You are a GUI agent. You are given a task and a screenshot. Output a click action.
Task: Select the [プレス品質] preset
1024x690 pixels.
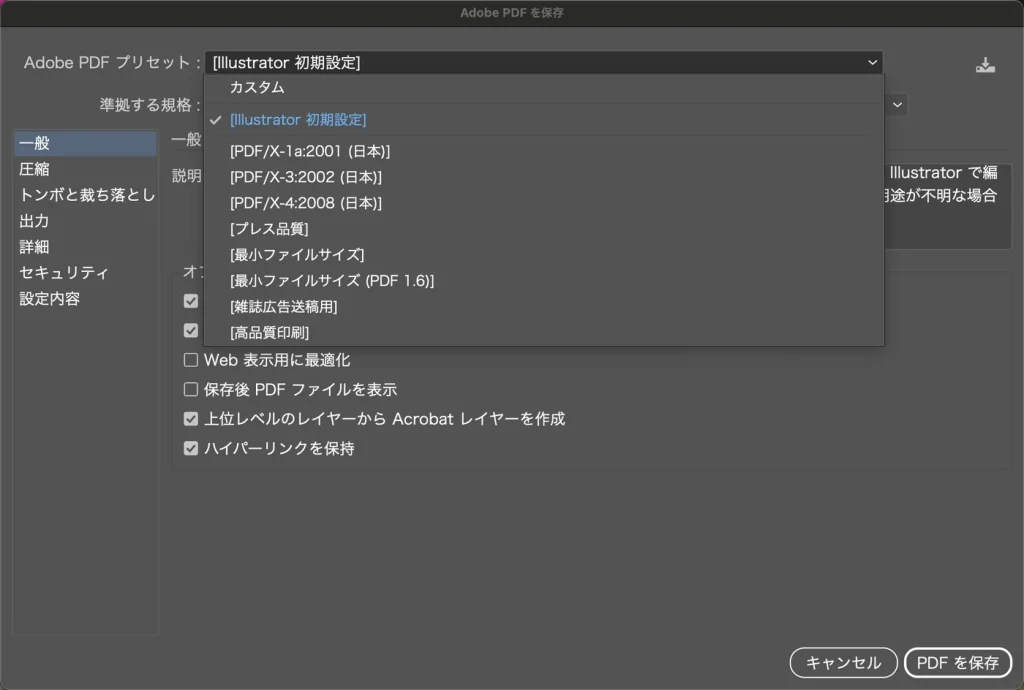pyautogui.click(x=544, y=229)
